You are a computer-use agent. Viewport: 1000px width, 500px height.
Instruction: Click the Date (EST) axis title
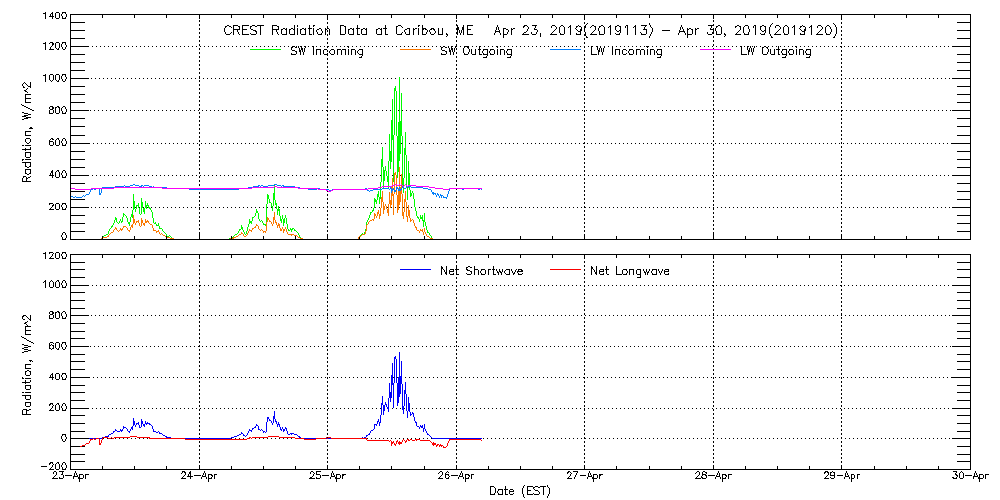[520, 491]
